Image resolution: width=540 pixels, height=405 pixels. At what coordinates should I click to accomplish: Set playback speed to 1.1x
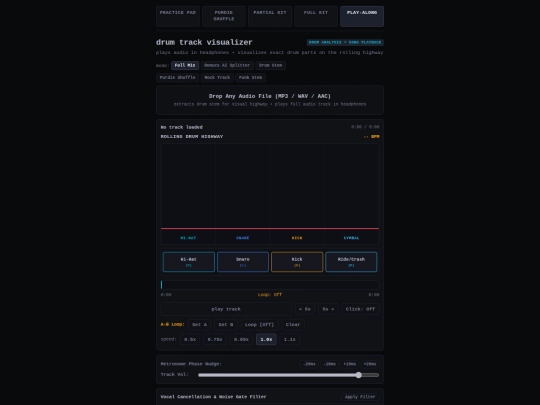(290, 340)
